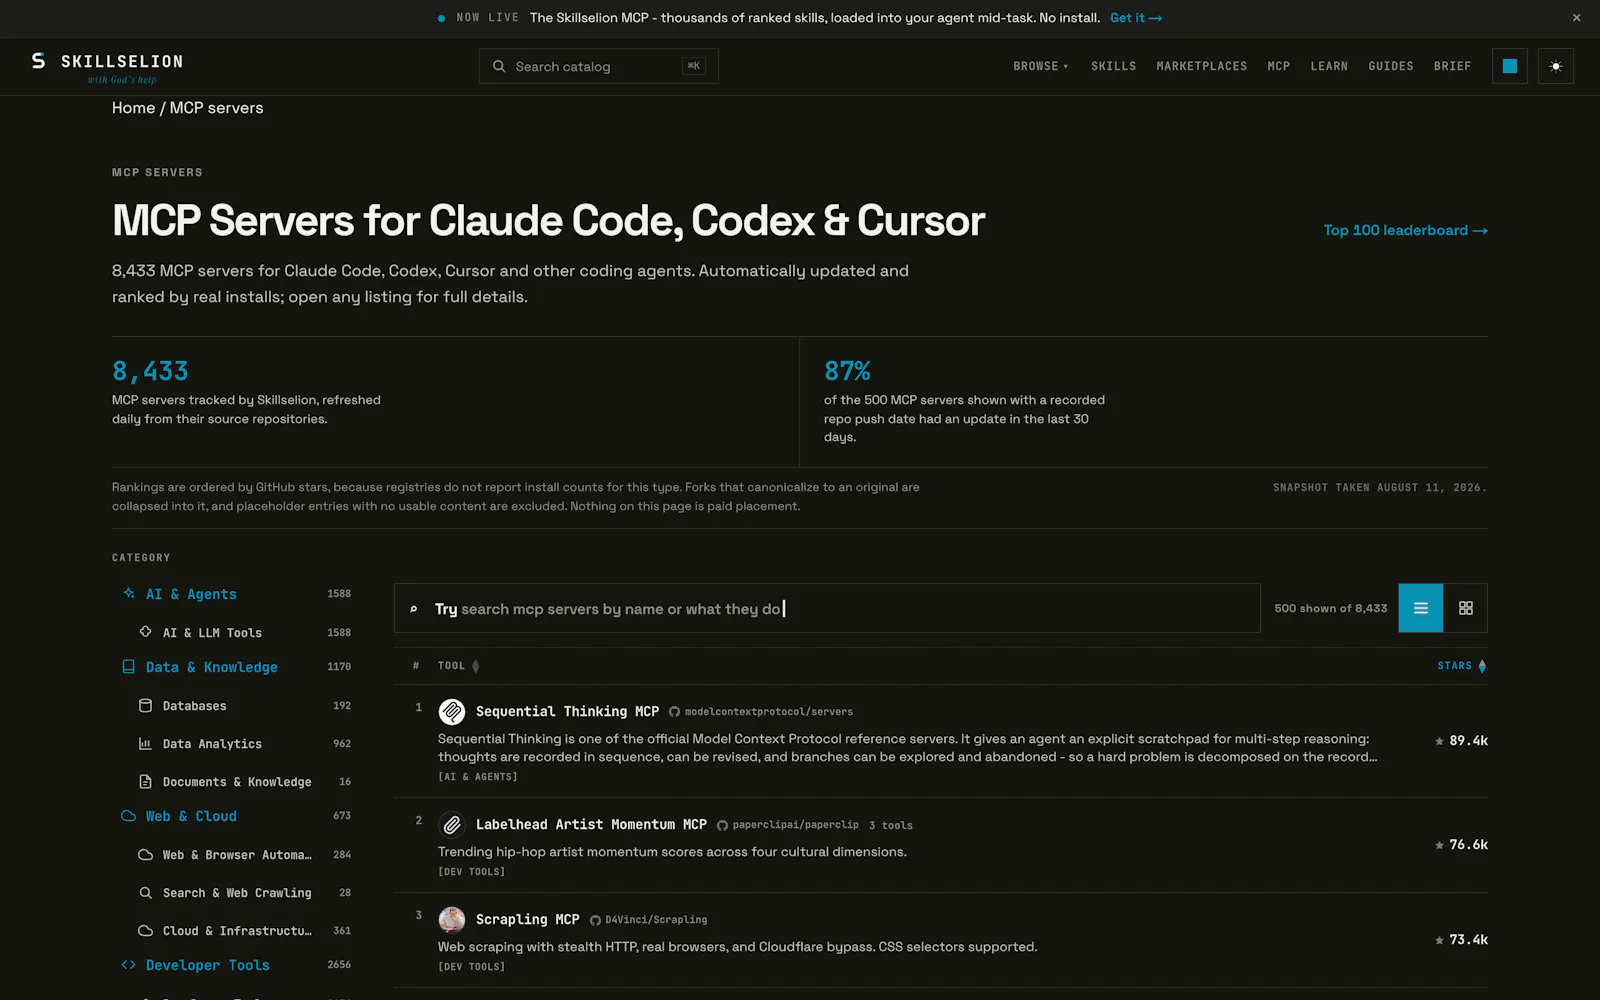Click the star icon next to 89.4k
1600x1000 pixels.
[x=1439, y=741]
